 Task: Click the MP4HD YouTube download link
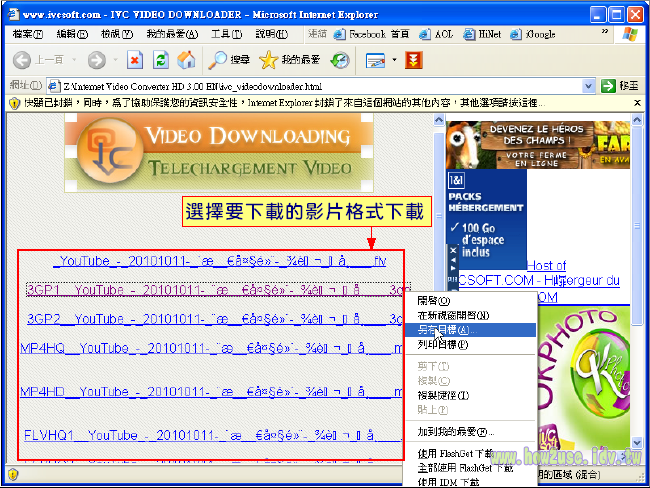[x=211, y=392]
